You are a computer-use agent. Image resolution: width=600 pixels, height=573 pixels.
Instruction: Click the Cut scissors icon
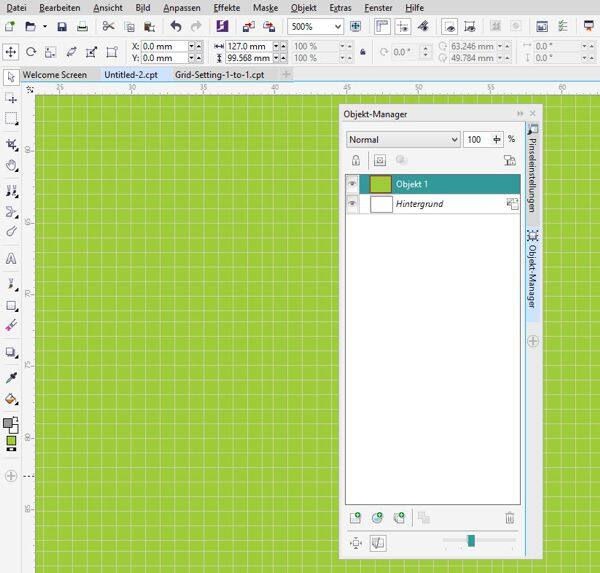(108, 27)
